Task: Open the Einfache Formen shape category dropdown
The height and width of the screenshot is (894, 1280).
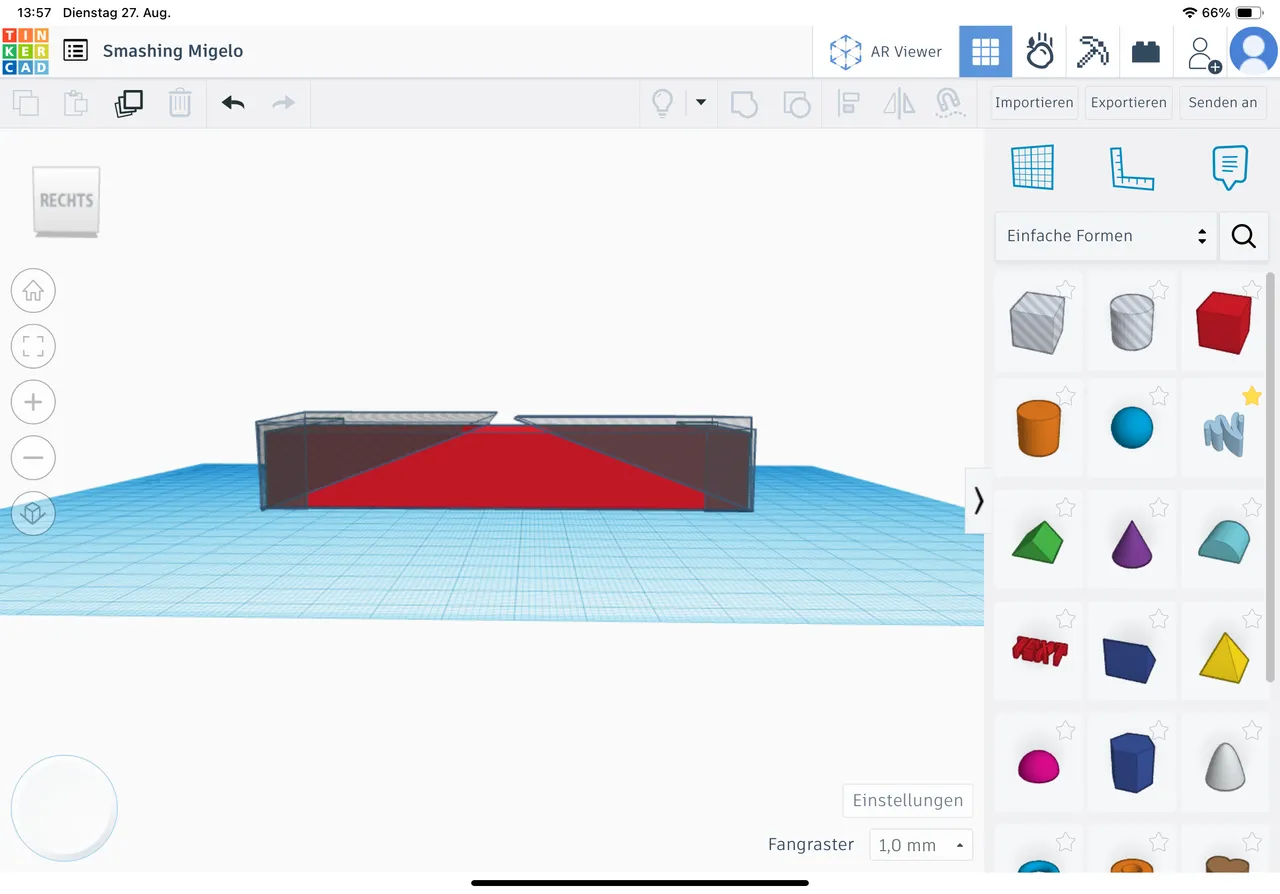Action: (1106, 236)
